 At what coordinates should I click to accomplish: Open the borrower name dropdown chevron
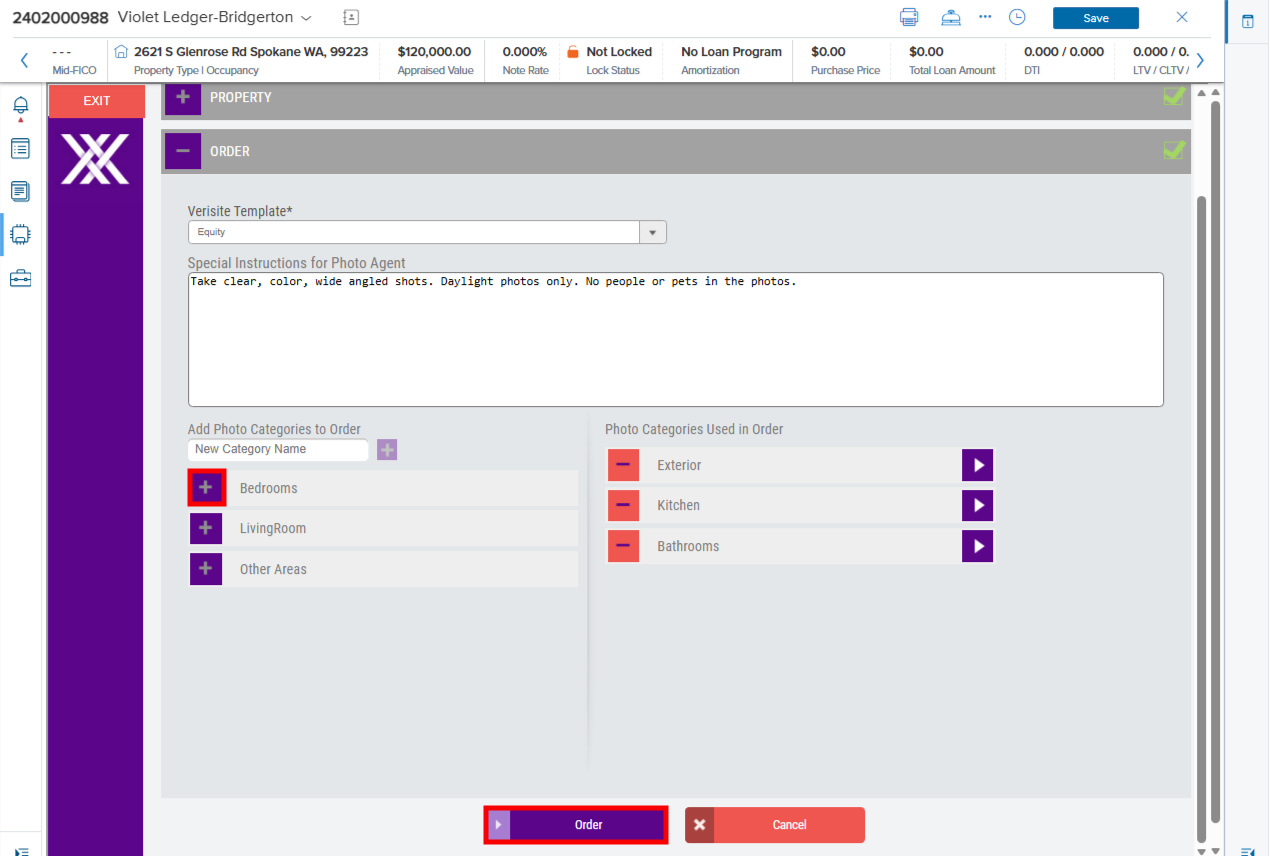coord(306,18)
